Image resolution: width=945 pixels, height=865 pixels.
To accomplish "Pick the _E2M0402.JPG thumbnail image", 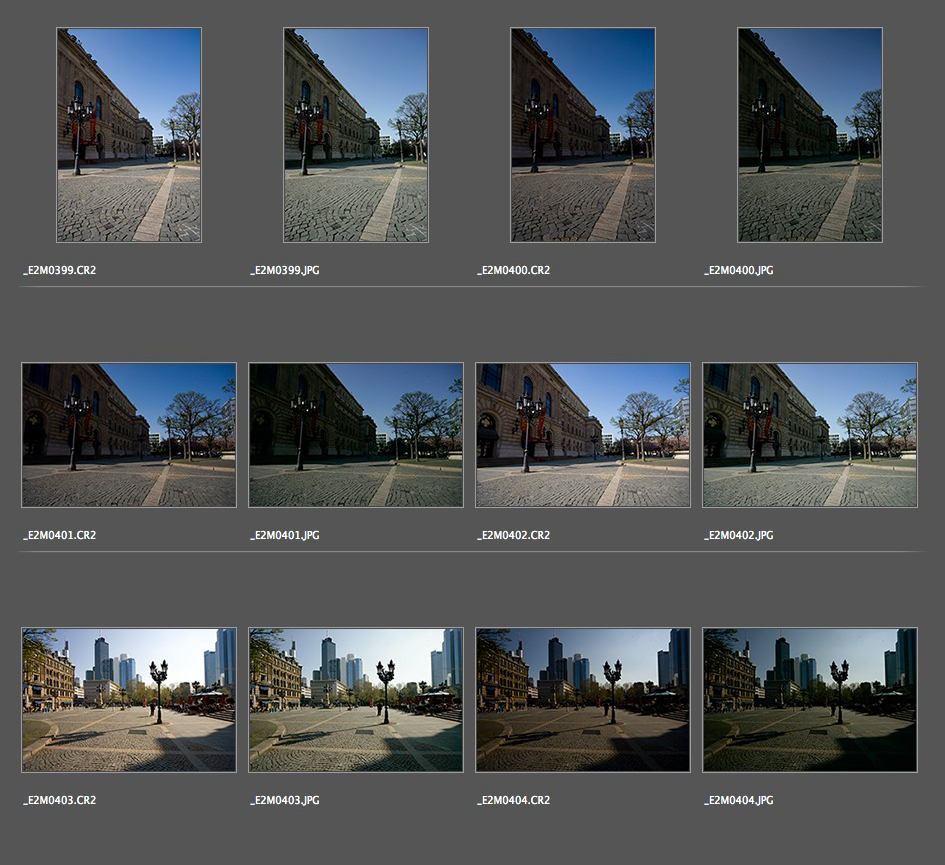I will [810, 435].
